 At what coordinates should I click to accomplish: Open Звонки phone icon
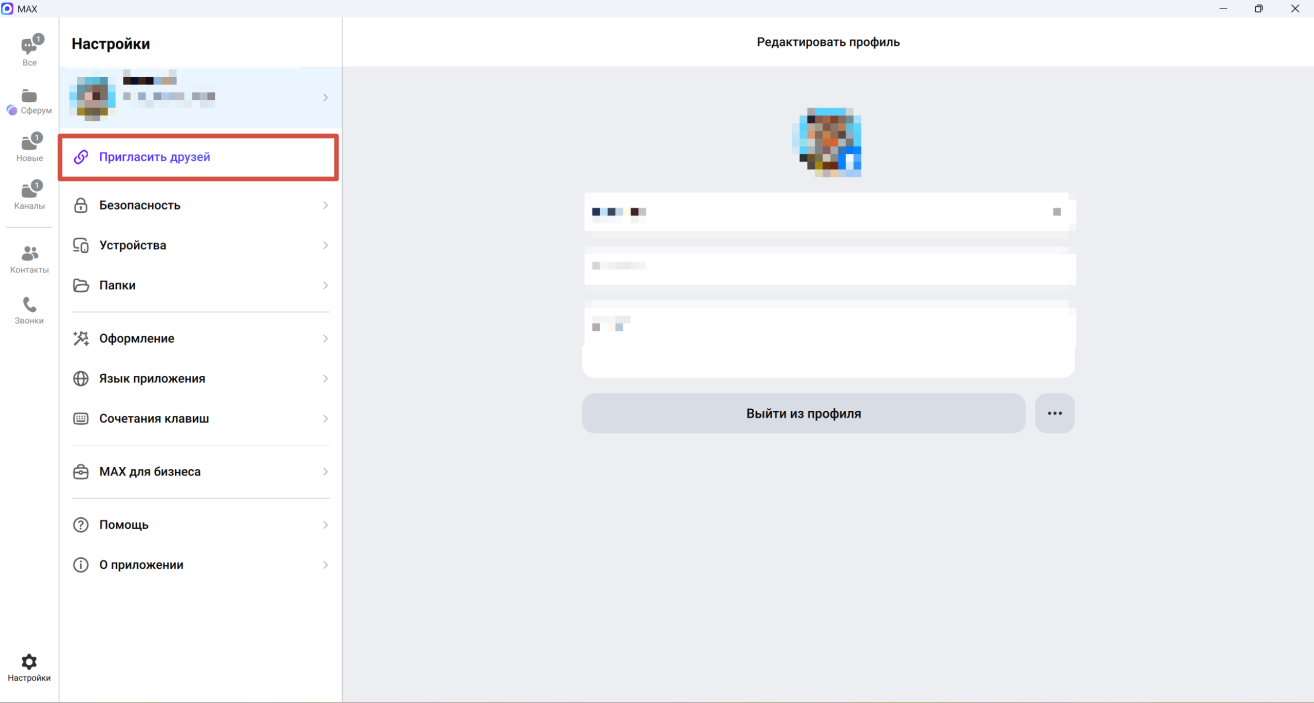tap(29, 304)
